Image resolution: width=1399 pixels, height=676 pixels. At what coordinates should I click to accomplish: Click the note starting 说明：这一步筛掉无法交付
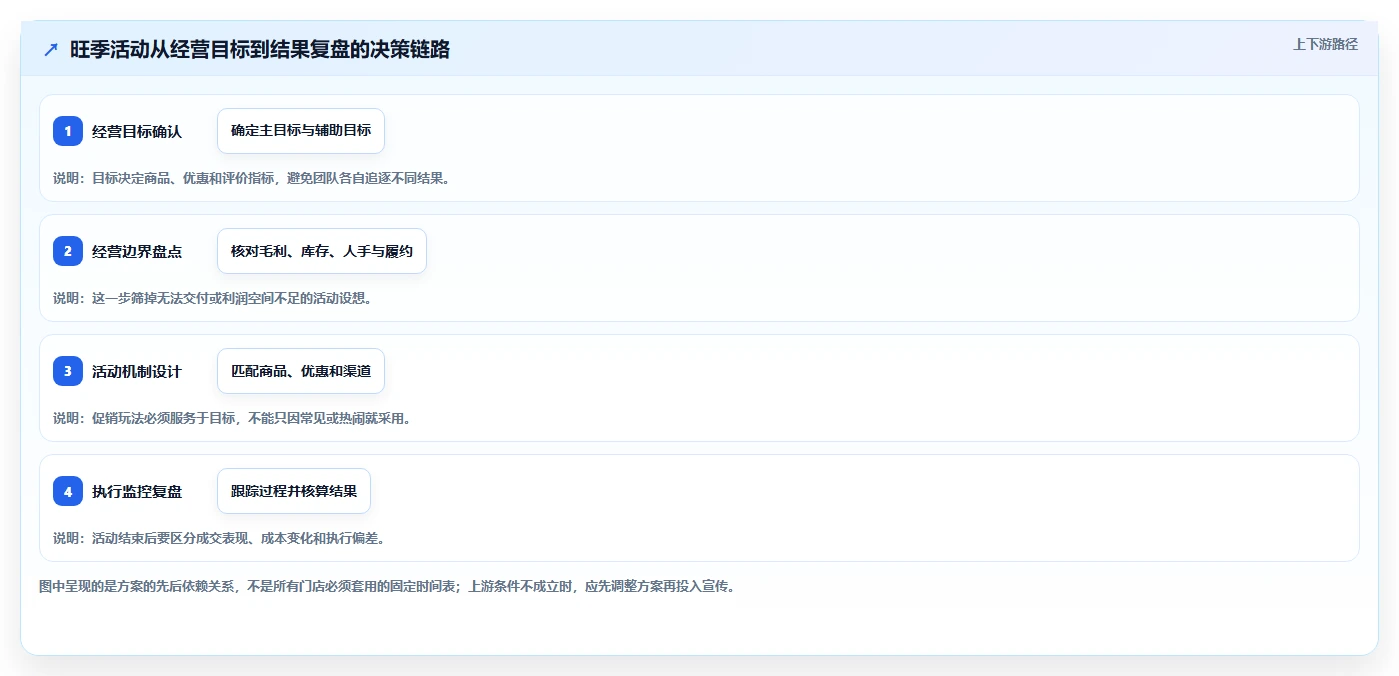212,298
